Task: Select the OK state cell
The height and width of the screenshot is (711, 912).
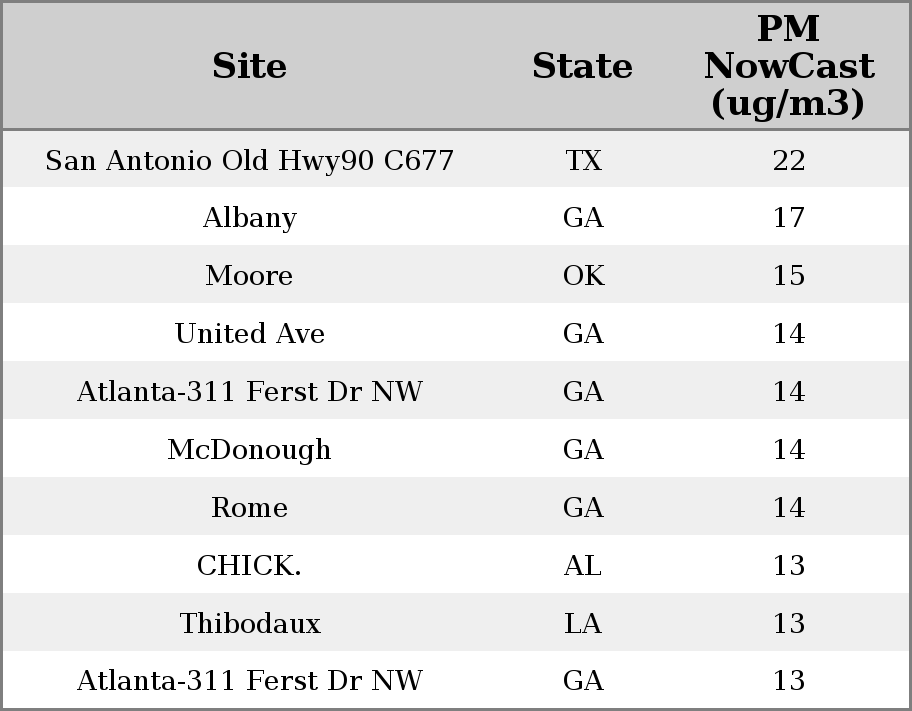Action: 583,276
